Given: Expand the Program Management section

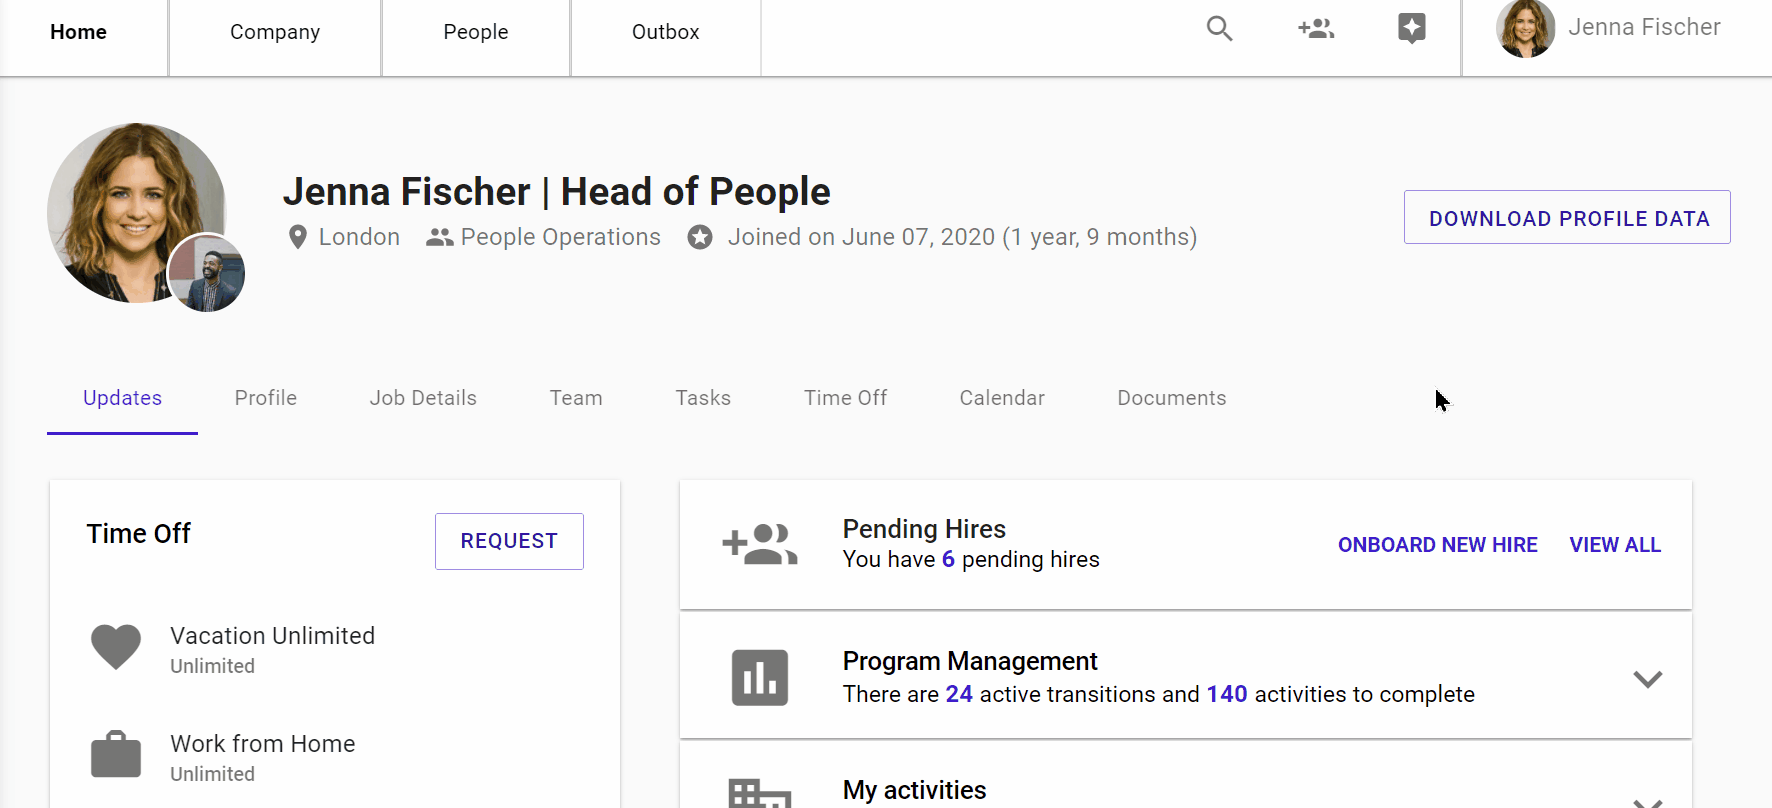Looking at the screenshot, I should 1647,679.
